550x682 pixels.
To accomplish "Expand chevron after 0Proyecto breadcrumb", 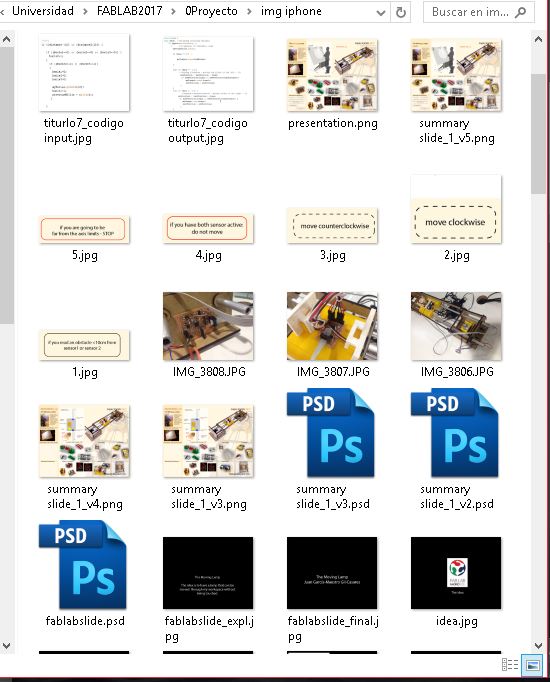I will (249, 12).
